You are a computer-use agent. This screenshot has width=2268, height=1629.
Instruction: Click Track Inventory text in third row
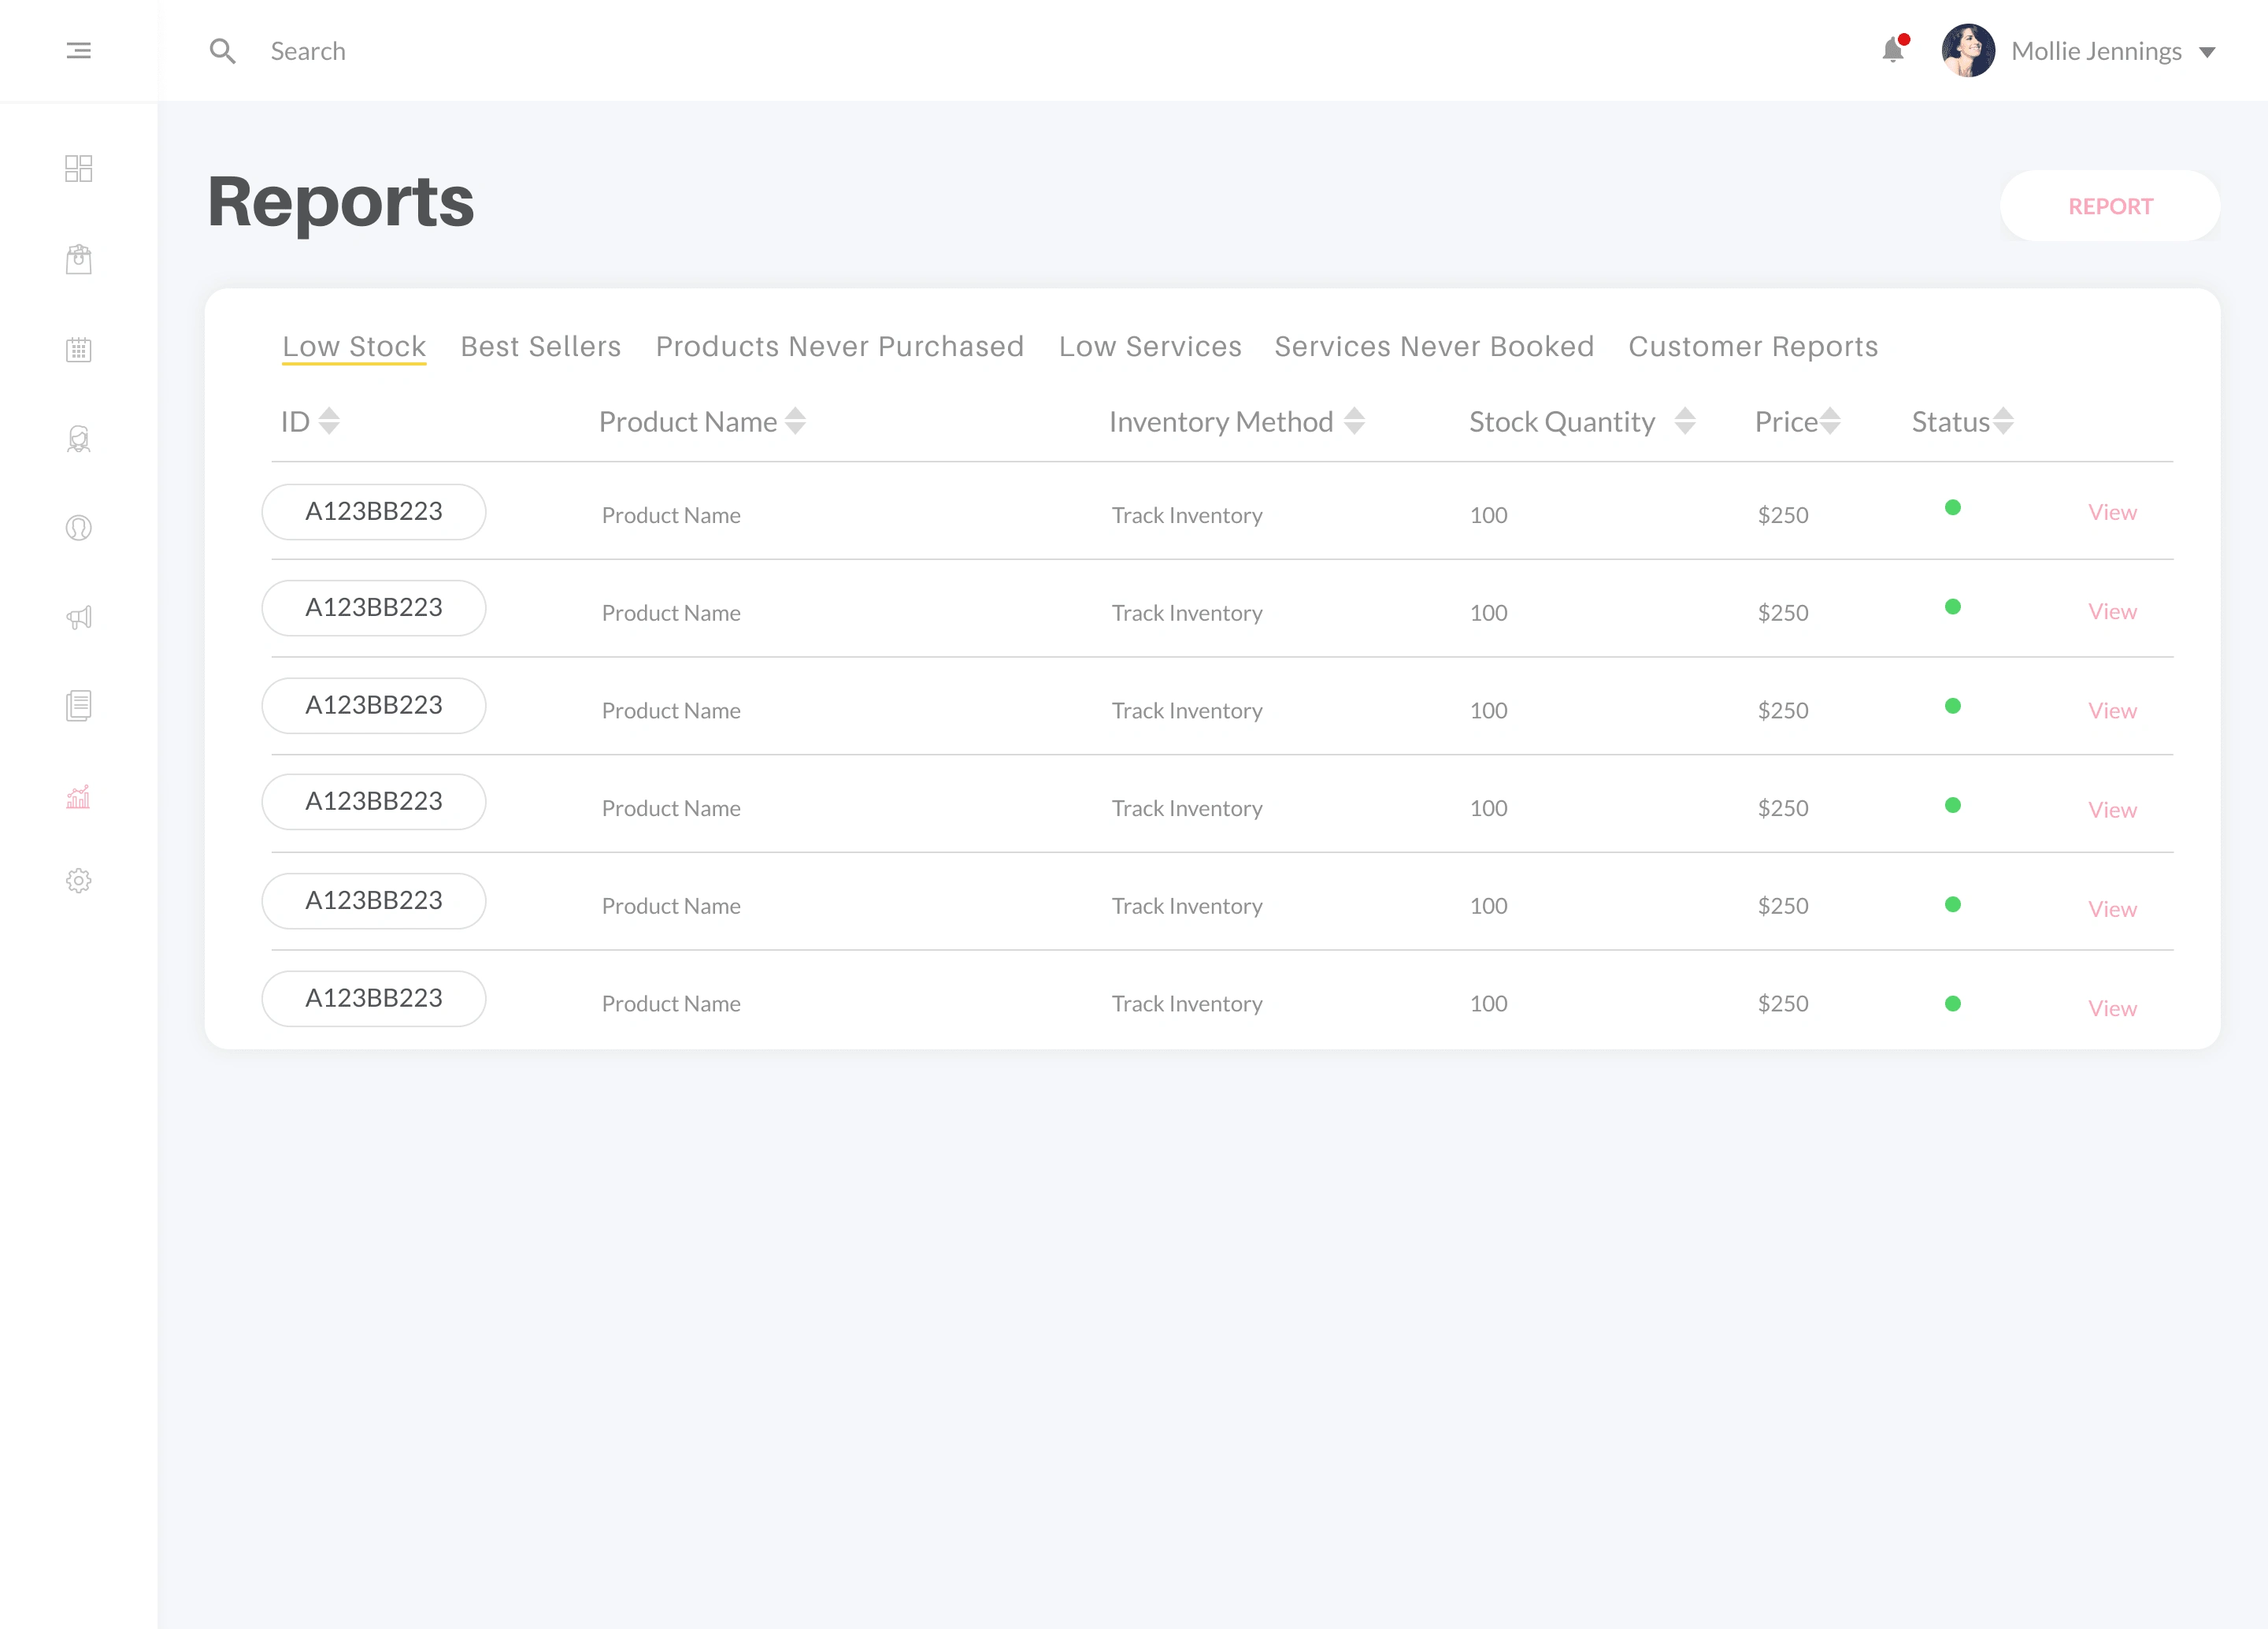click(1187, 711)
